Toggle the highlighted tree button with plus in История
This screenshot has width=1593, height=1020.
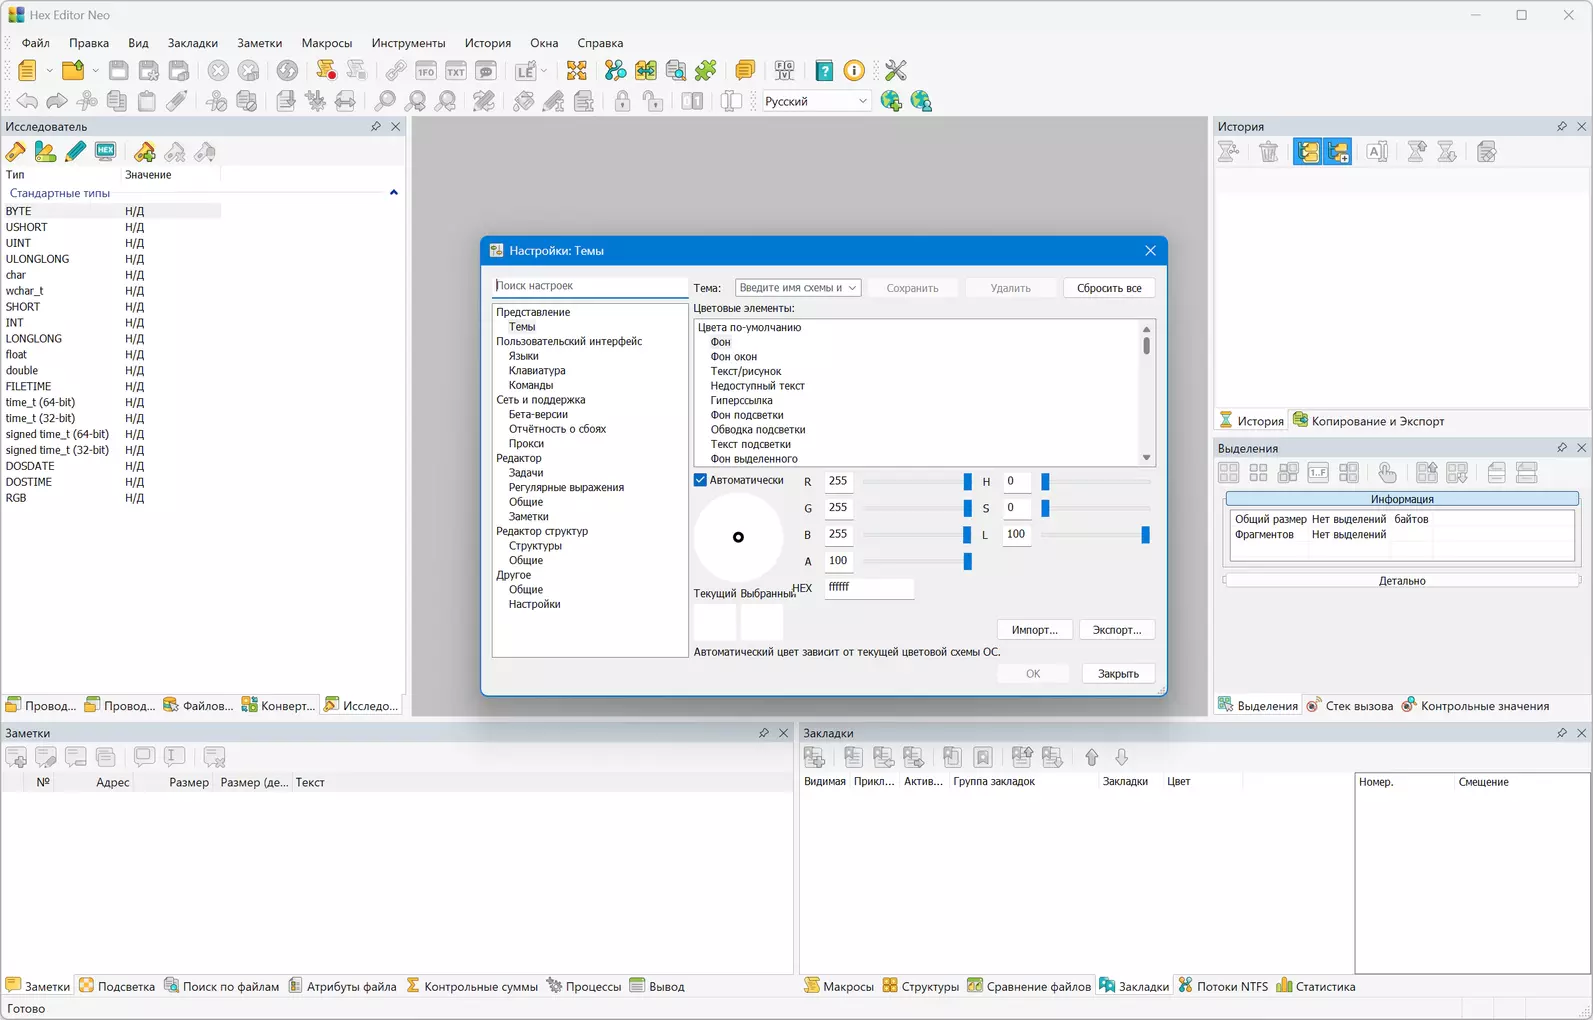[1337, 152]
